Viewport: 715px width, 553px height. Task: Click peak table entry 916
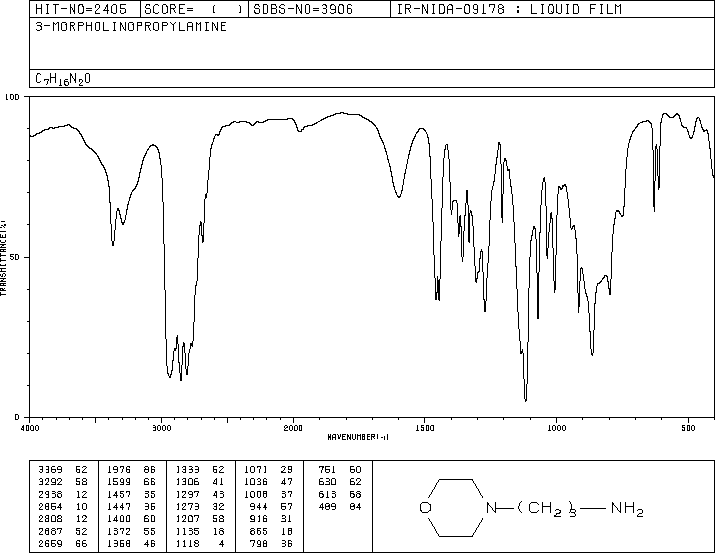[259, 519]
